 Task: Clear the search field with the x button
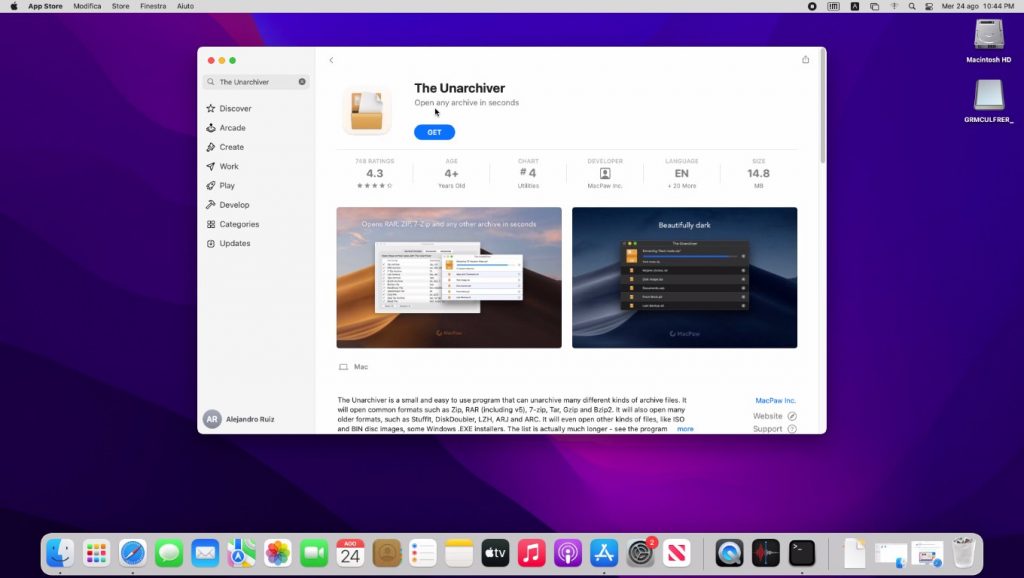coord(302,82)
